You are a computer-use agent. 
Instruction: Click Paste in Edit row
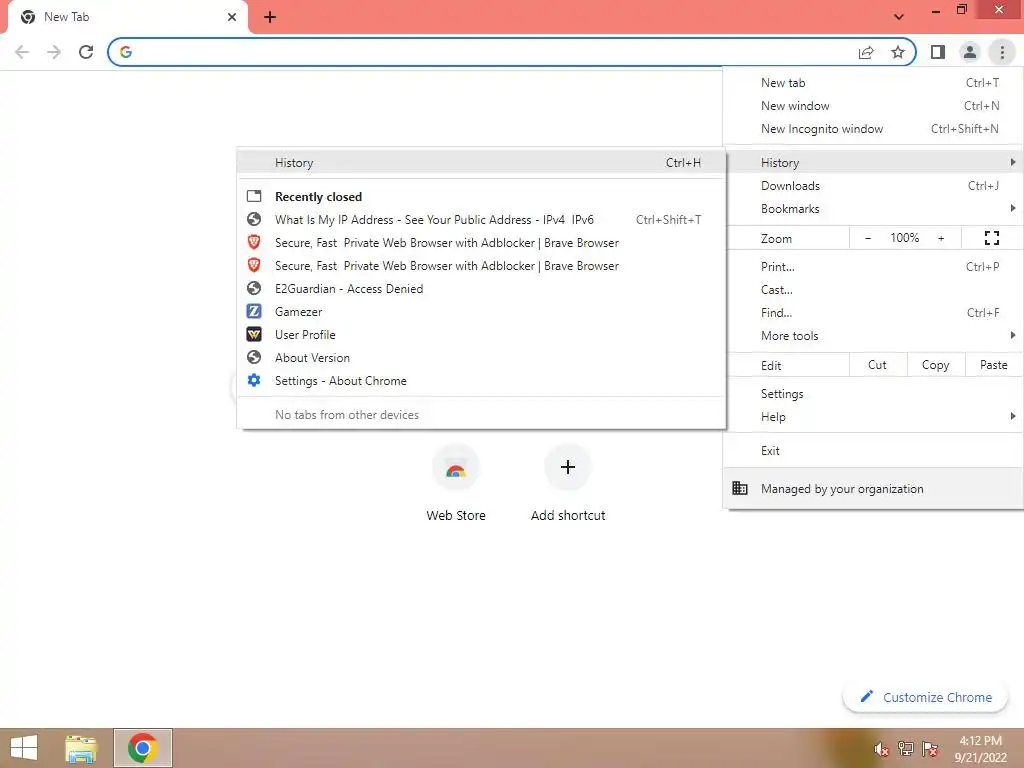[993, 365]
